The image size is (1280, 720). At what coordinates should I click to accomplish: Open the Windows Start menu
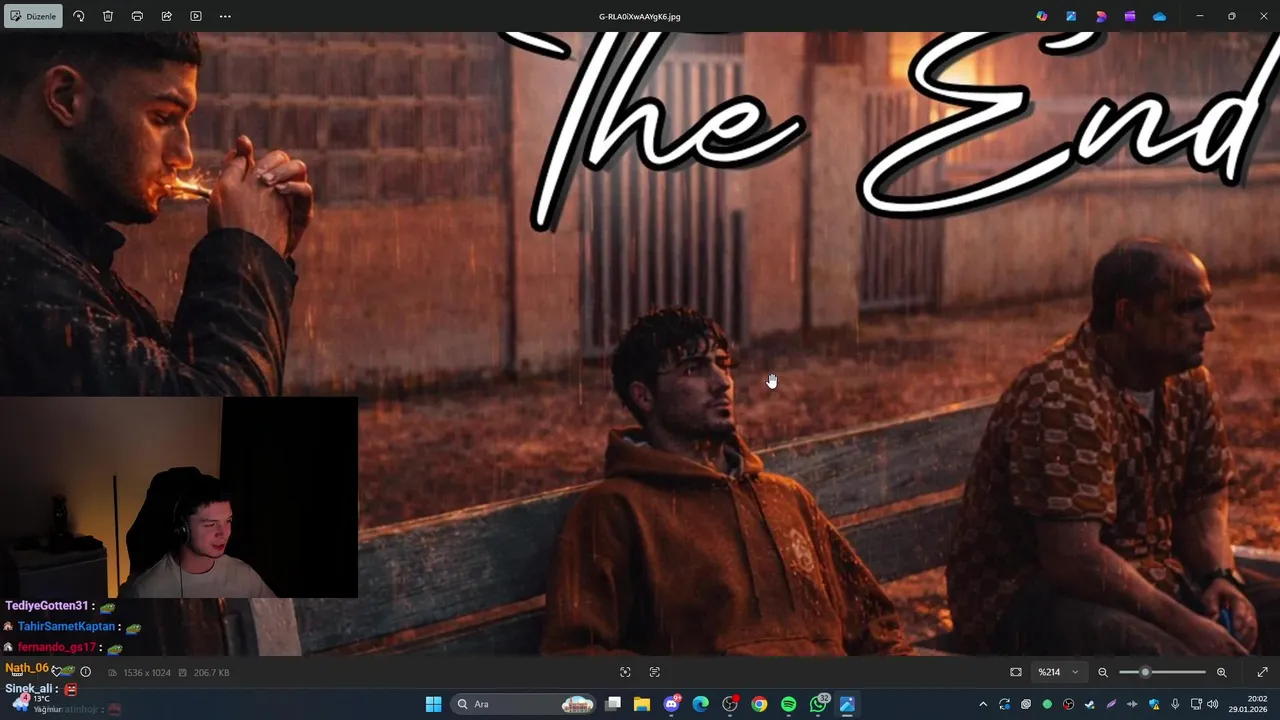tap(433, 704)
